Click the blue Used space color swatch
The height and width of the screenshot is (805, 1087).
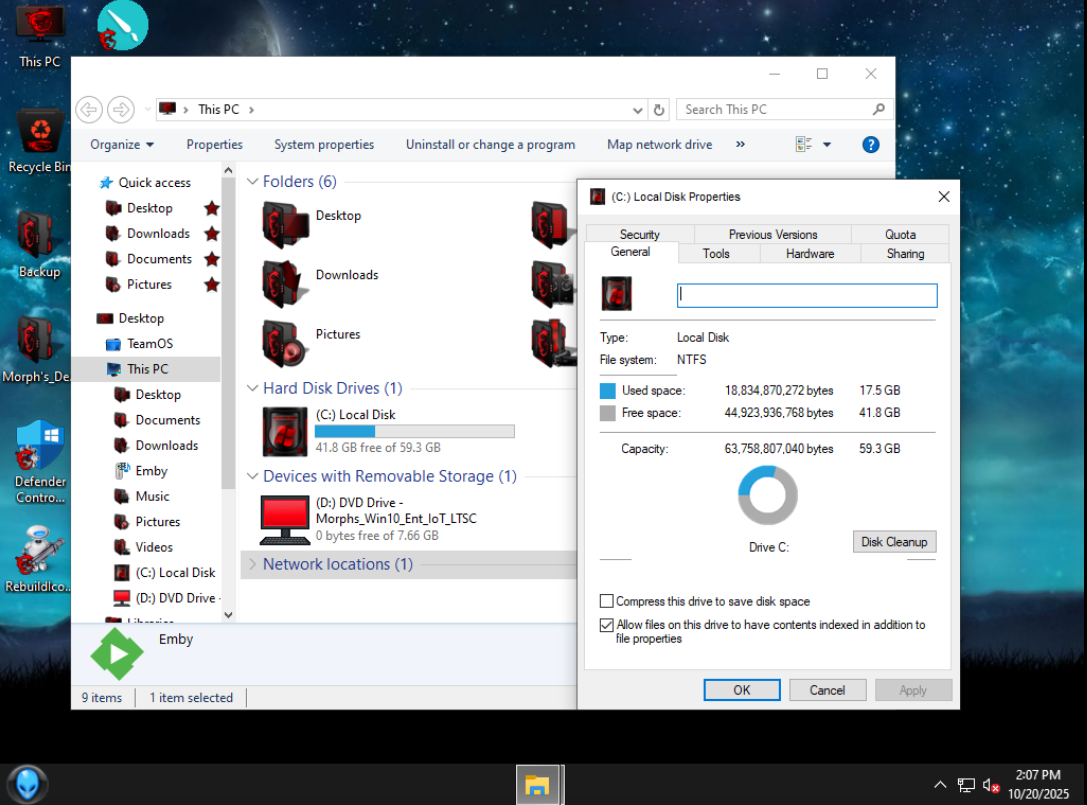click(607, 390)
